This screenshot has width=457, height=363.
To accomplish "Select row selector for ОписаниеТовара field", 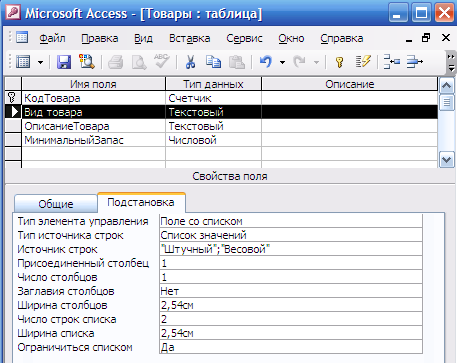I will click(13, 126).
